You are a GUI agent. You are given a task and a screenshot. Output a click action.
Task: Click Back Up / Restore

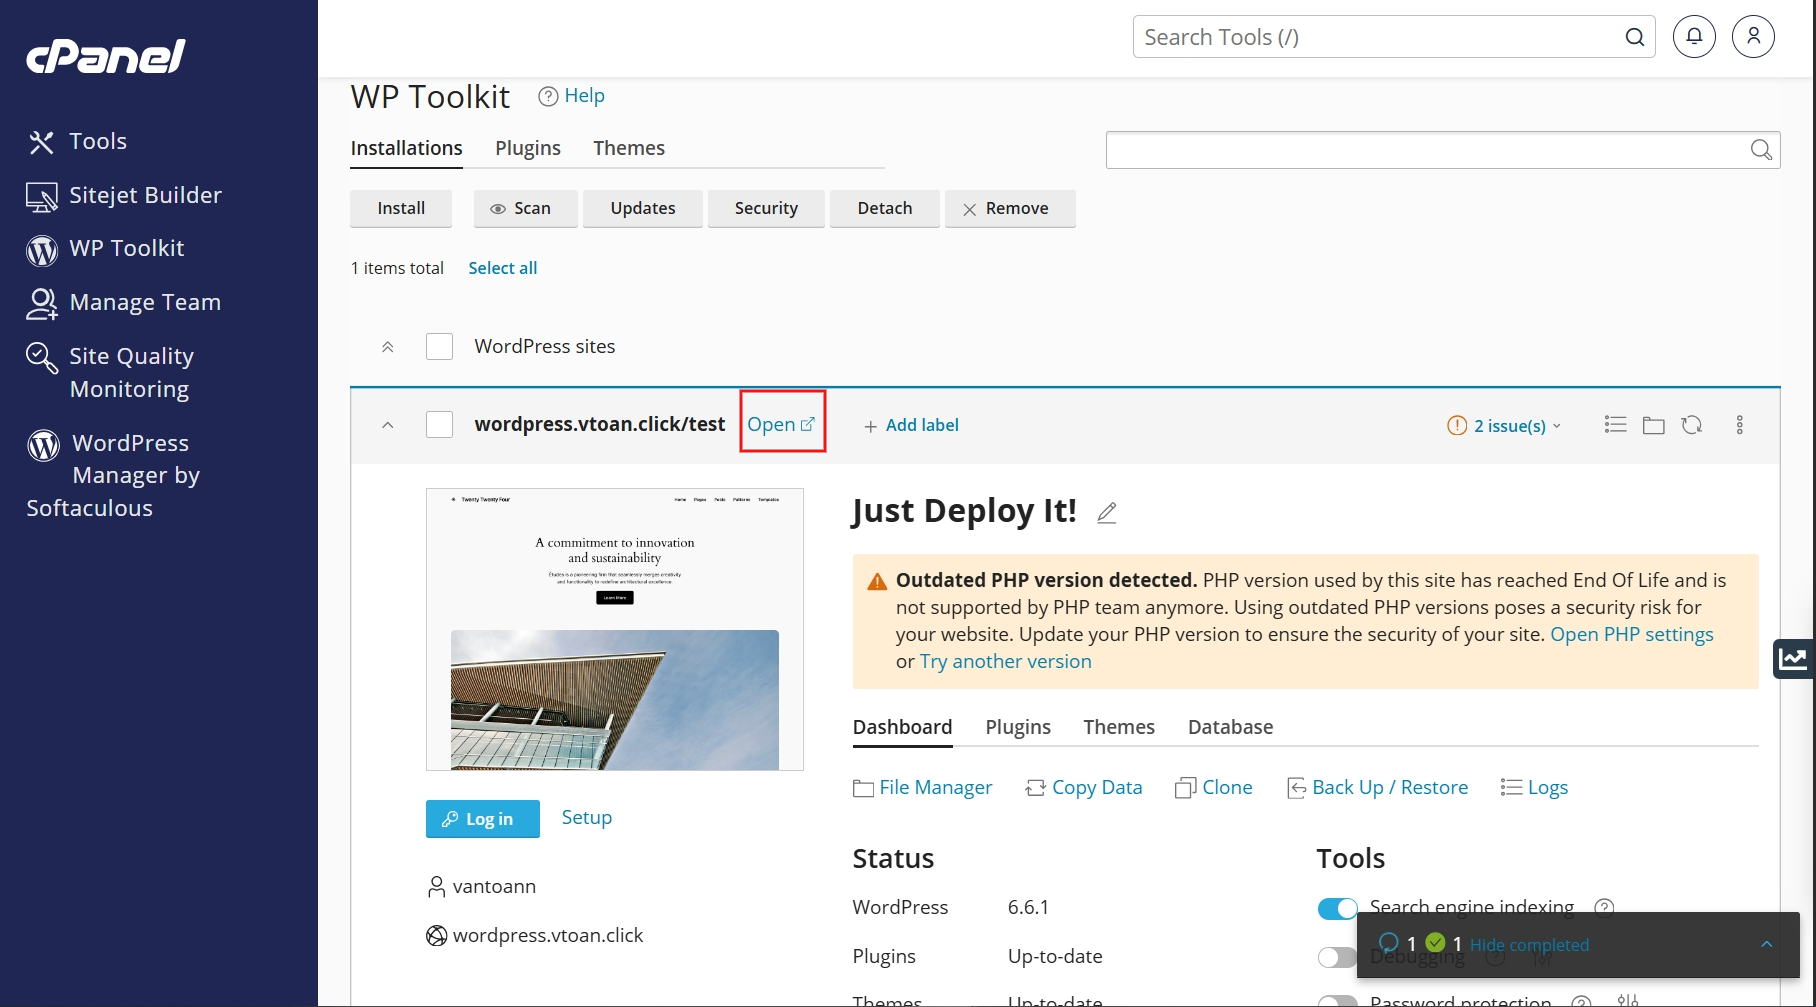1377,788
